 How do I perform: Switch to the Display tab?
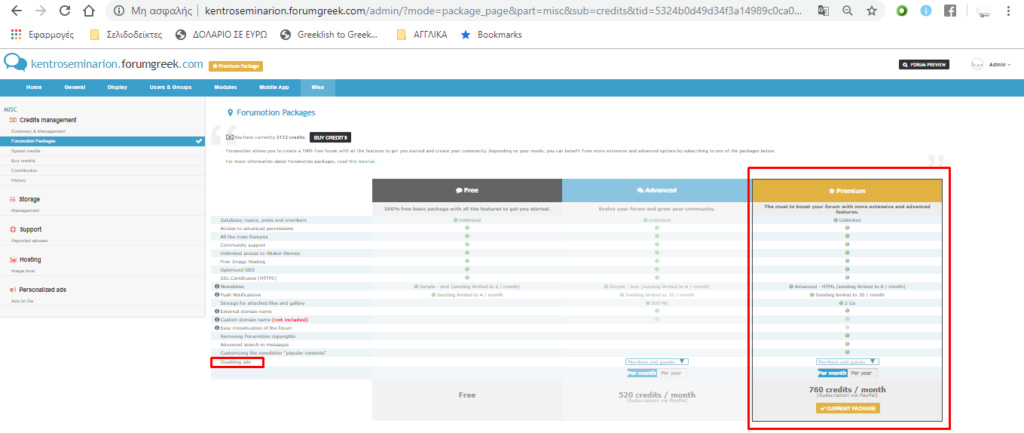pos(118,88)
